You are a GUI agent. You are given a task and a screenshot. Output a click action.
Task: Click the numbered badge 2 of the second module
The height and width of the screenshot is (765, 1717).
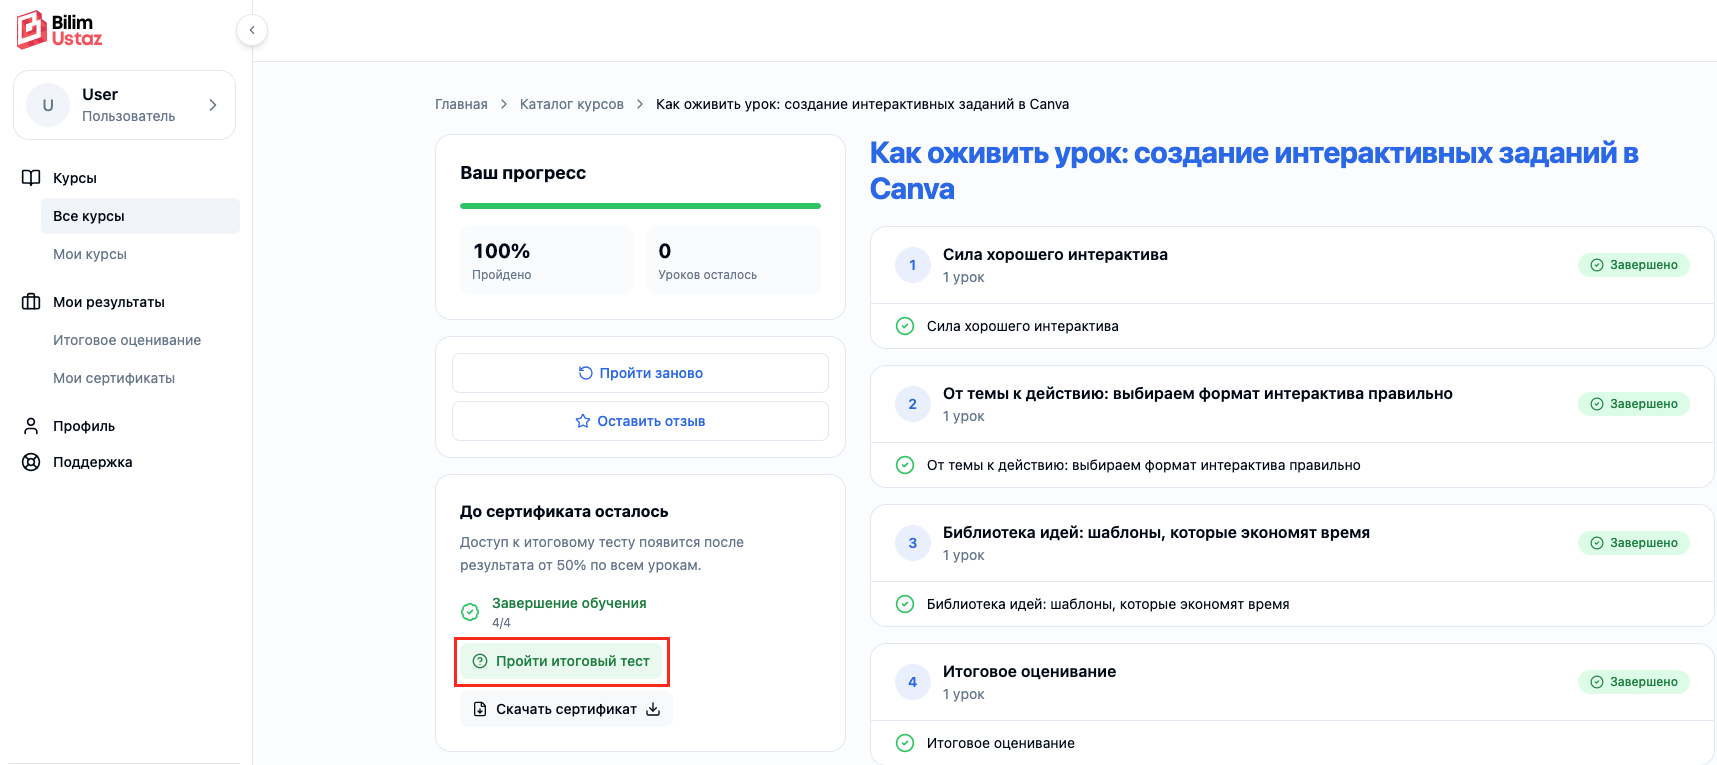[x=913, y=404]
